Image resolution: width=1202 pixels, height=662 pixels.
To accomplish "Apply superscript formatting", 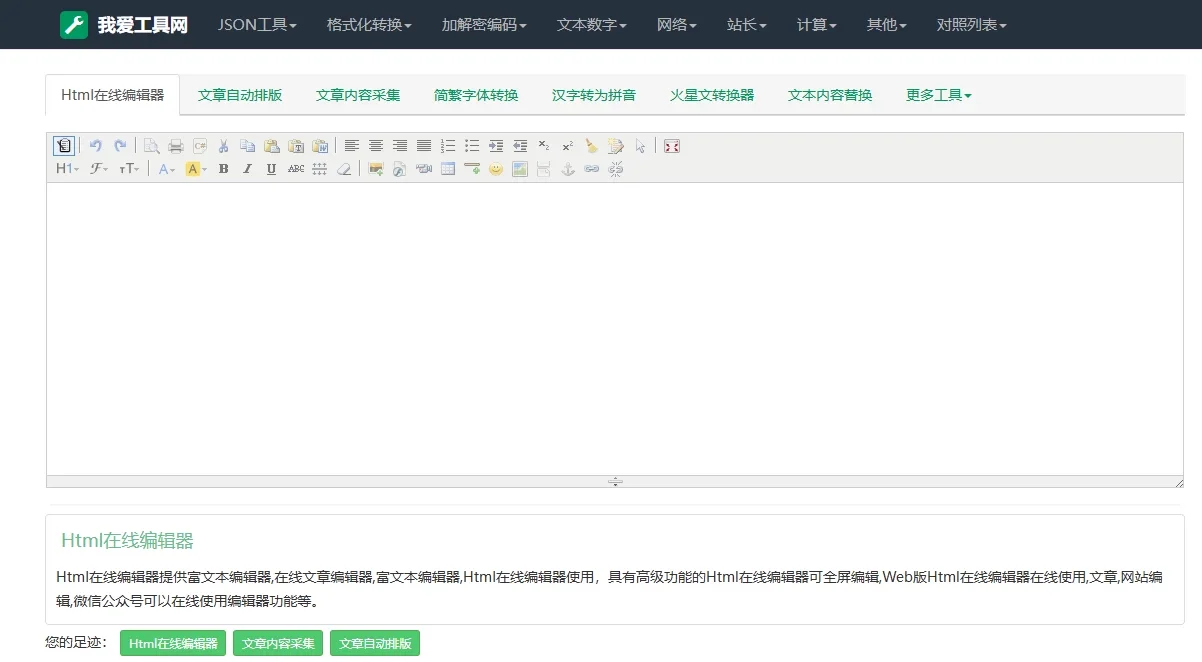I will click(x=567, y=145).
